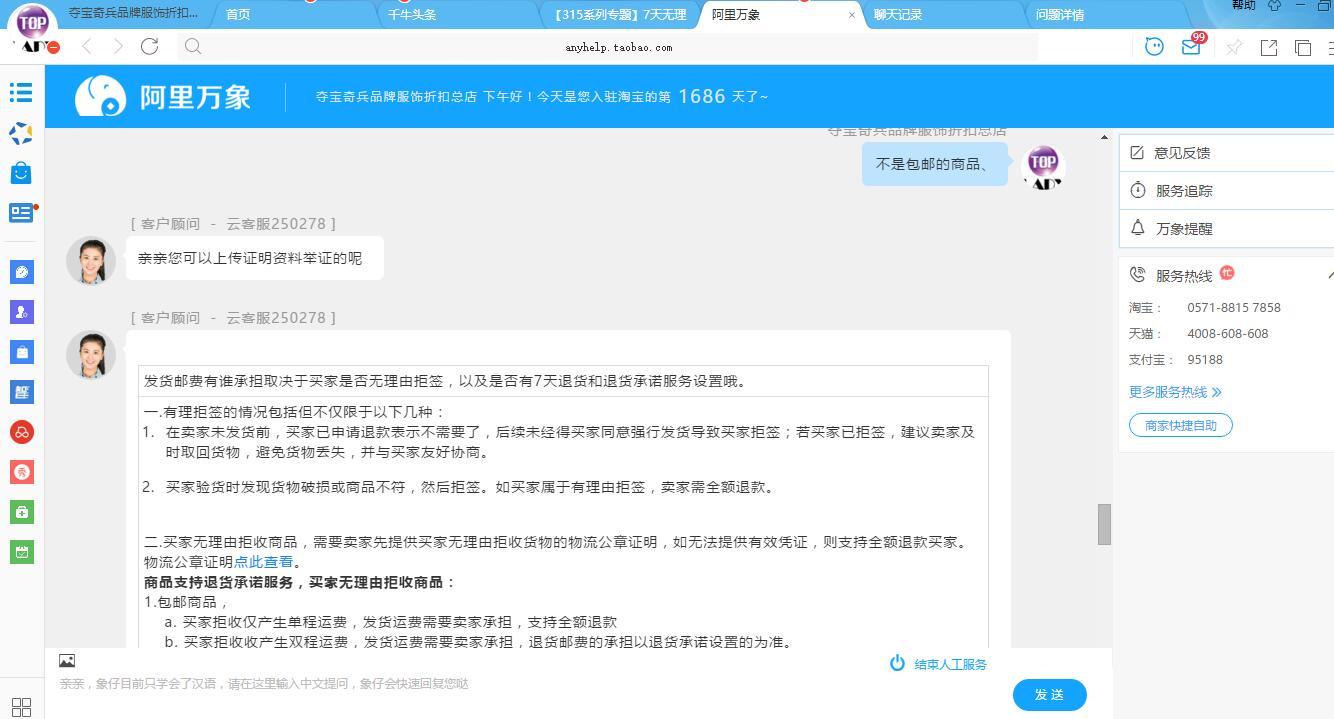Switch to the 聊天记录 tab
The width and height of the screenshot is (1334, 719).
(x=897, y=14)
